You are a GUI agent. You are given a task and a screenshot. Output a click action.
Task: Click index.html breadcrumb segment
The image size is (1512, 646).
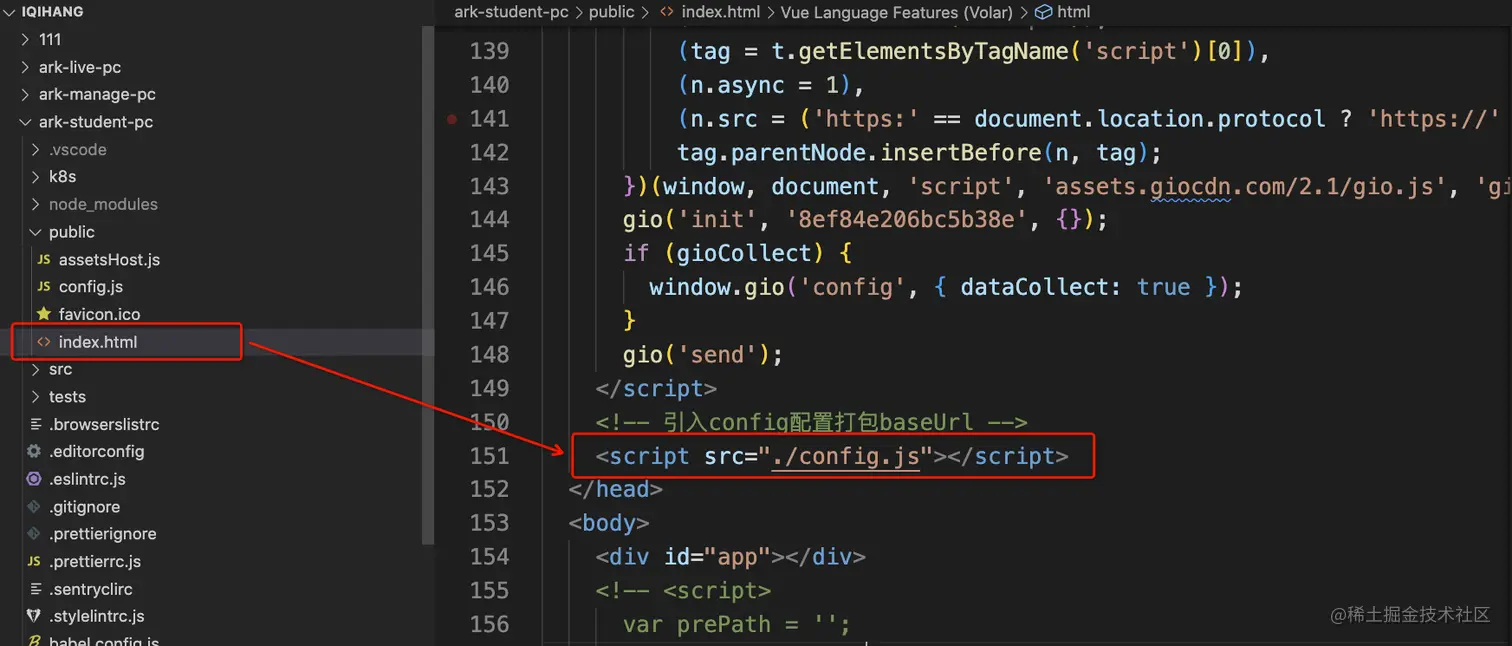pos(720,12)
